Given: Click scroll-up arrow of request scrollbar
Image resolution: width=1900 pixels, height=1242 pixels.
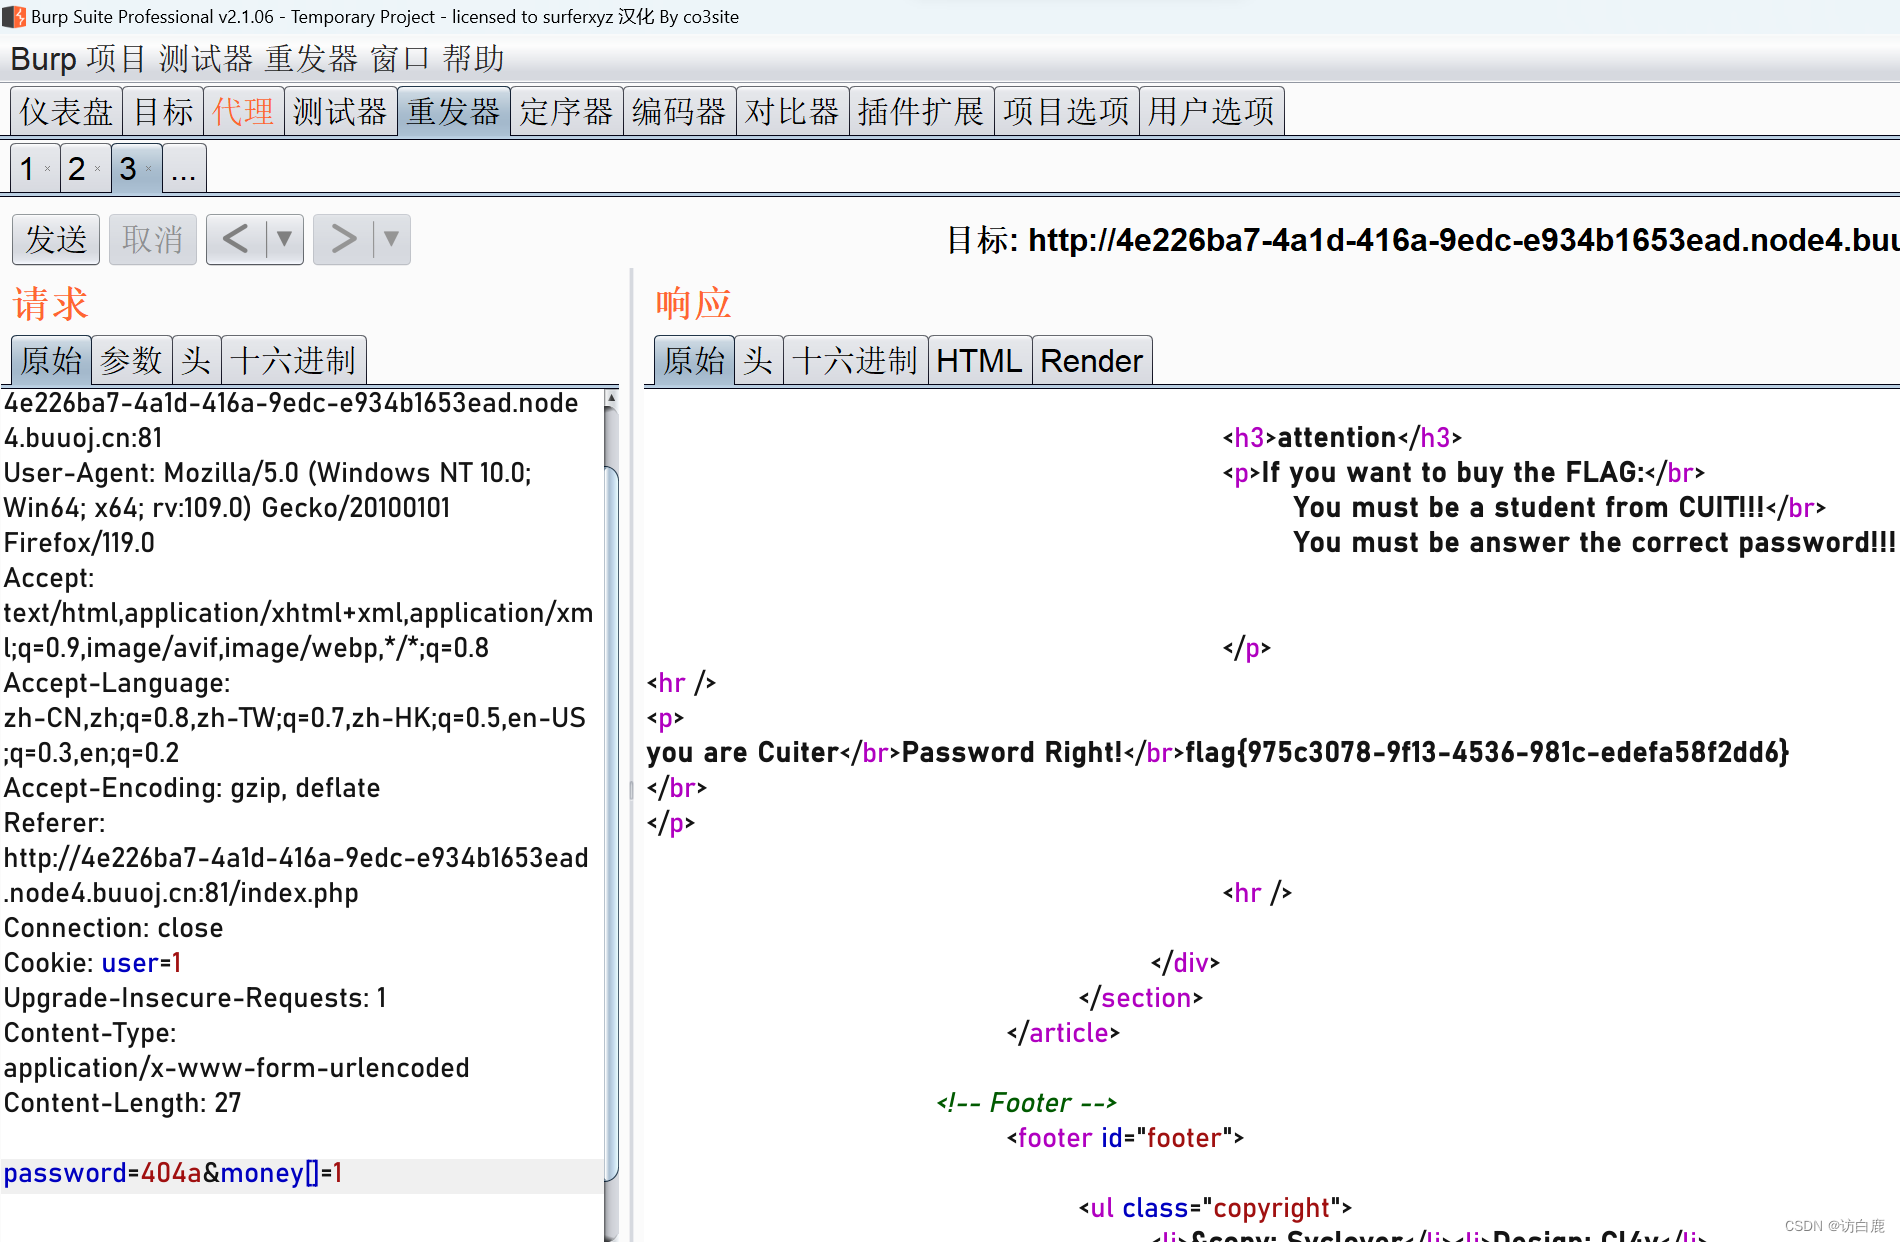Looking at the screenshot, I should (x=611, y=398).
